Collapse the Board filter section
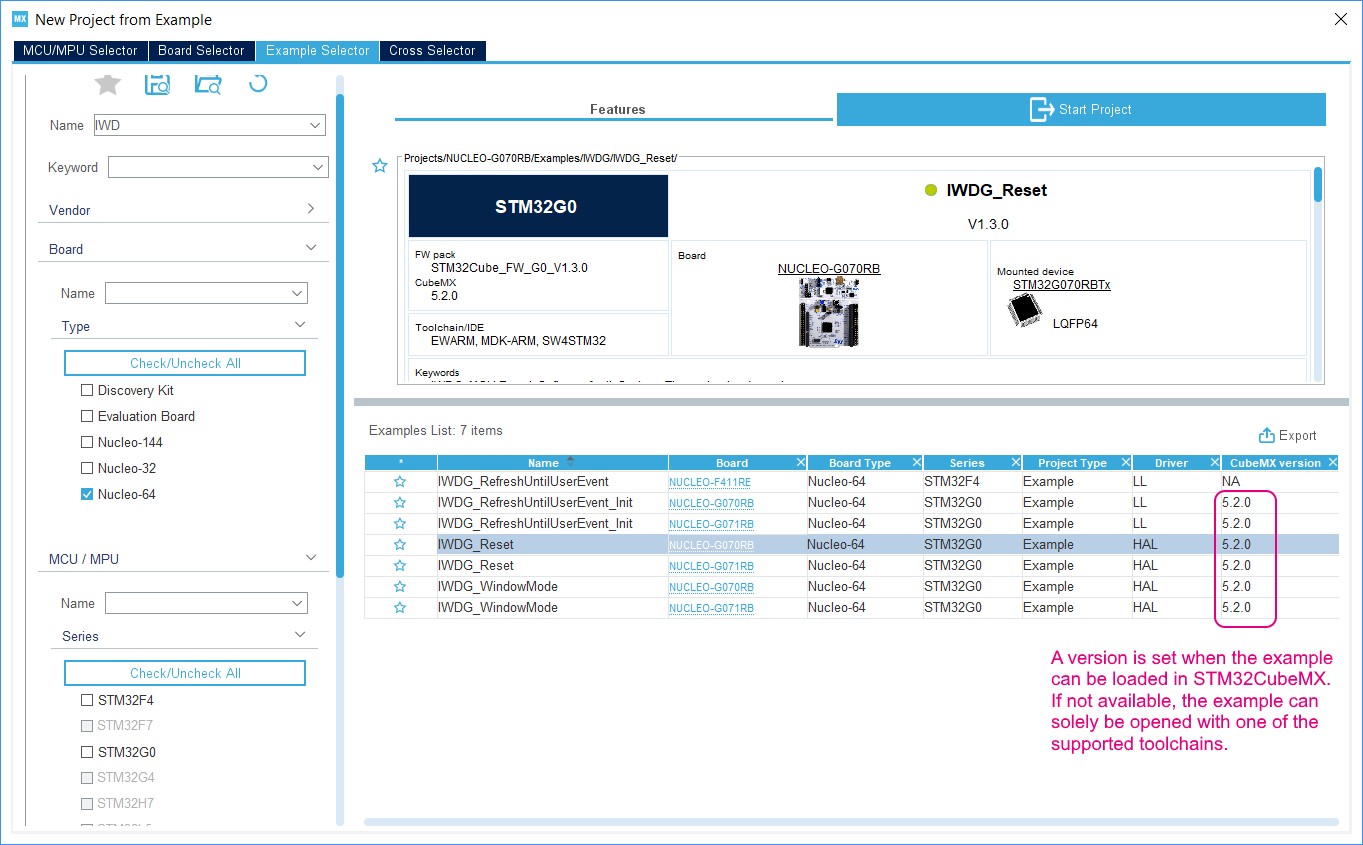The image size is (1363, 845). coord(311,248)
